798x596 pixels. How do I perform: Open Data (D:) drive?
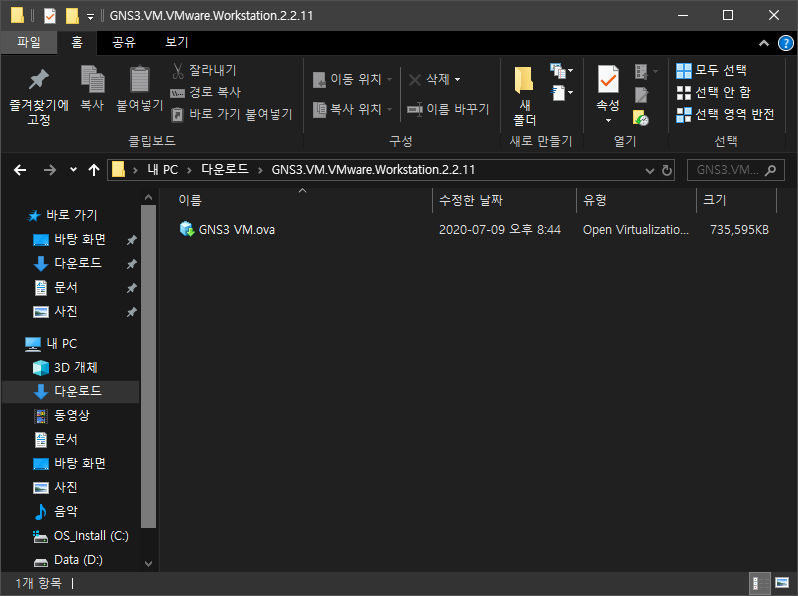point(68,560)
